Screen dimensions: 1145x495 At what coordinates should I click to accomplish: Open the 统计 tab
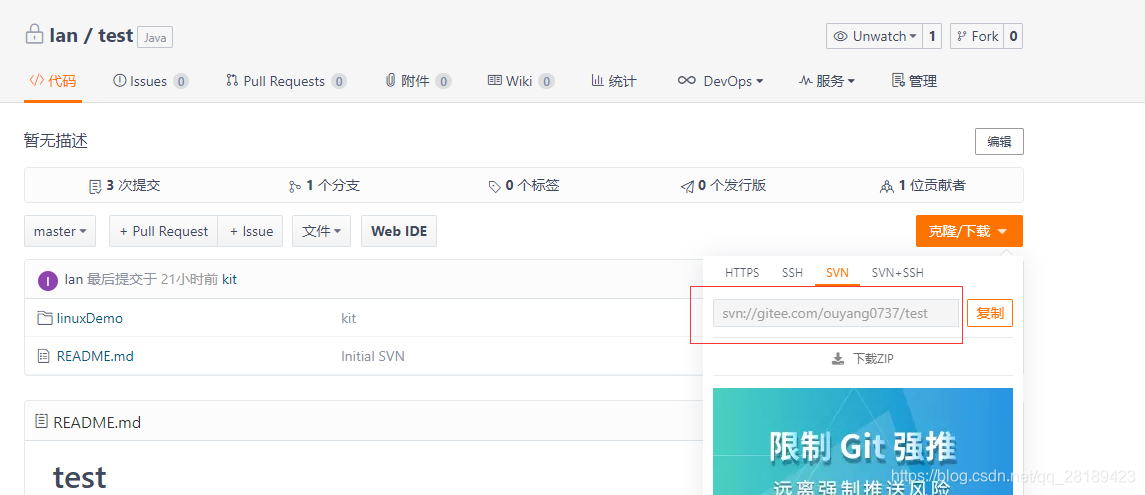coord(614,80)
